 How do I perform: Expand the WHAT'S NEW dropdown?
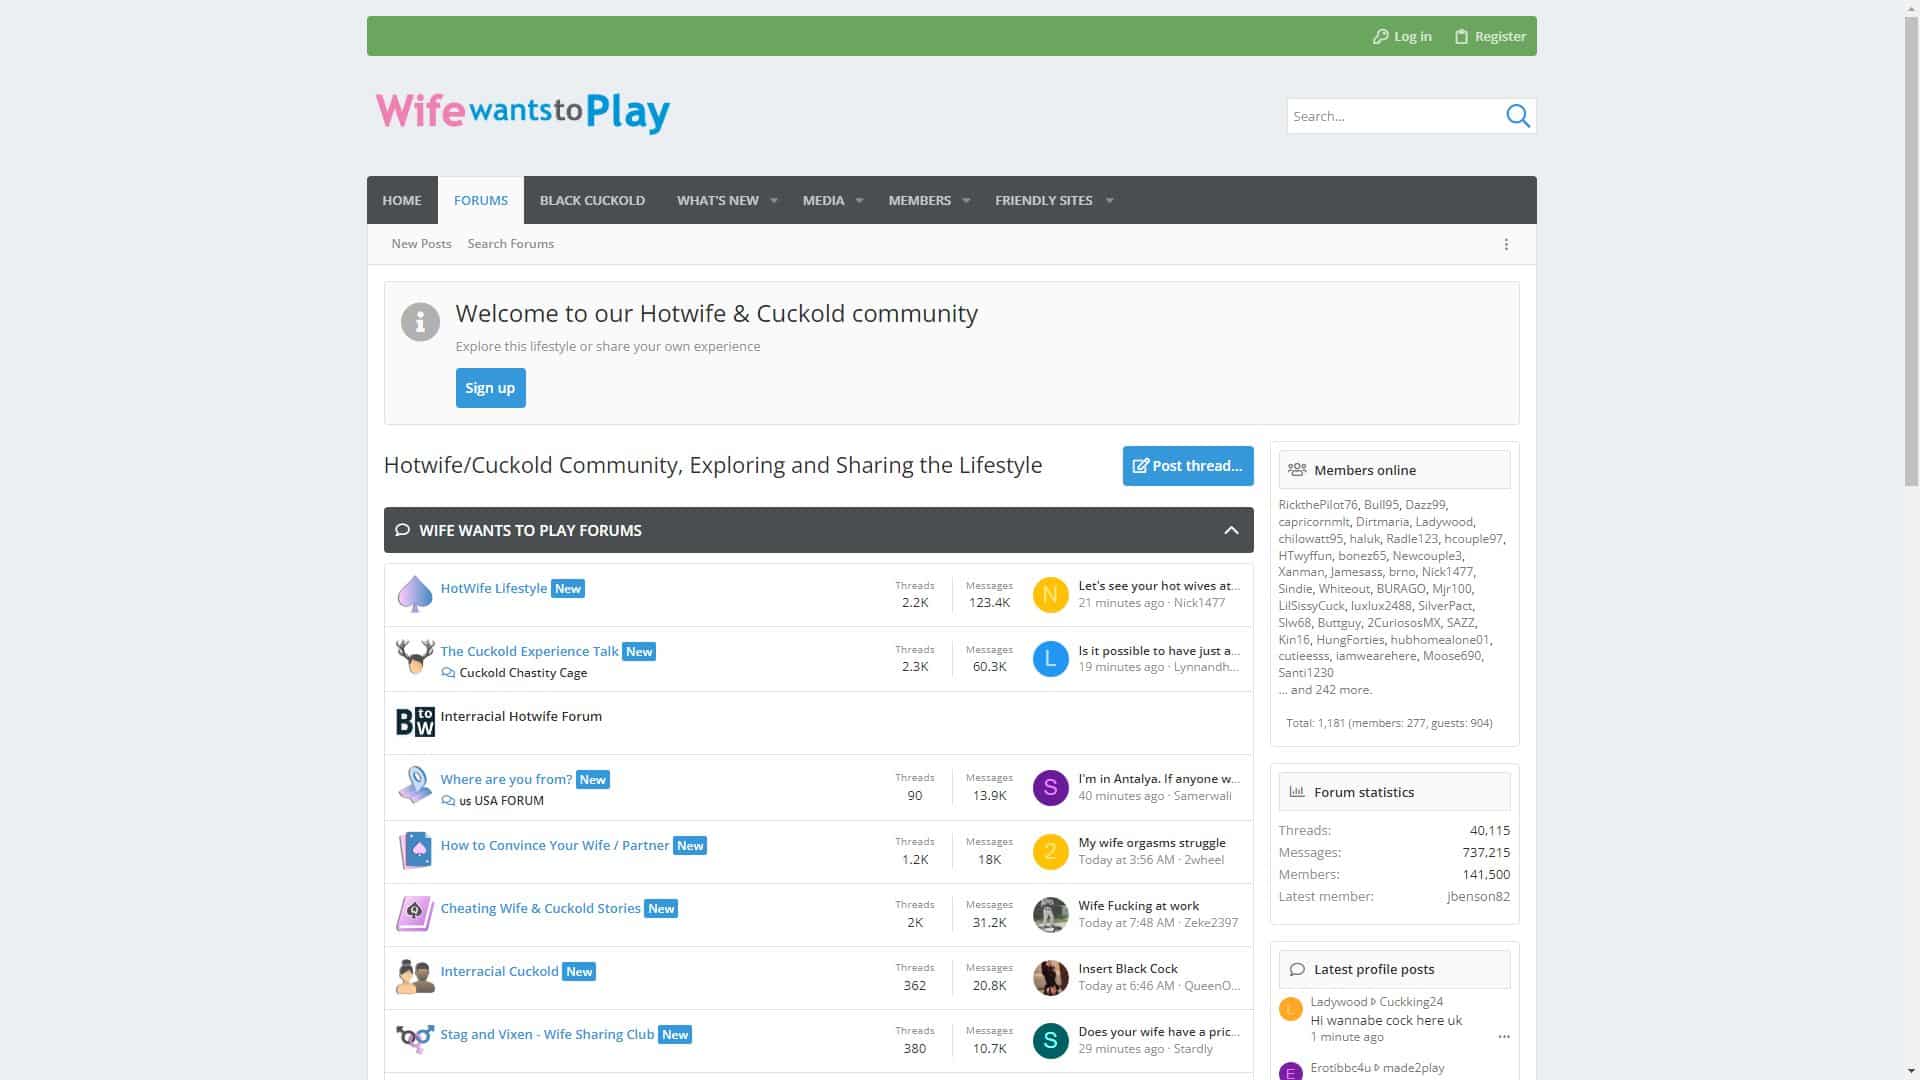coord(773,200)
